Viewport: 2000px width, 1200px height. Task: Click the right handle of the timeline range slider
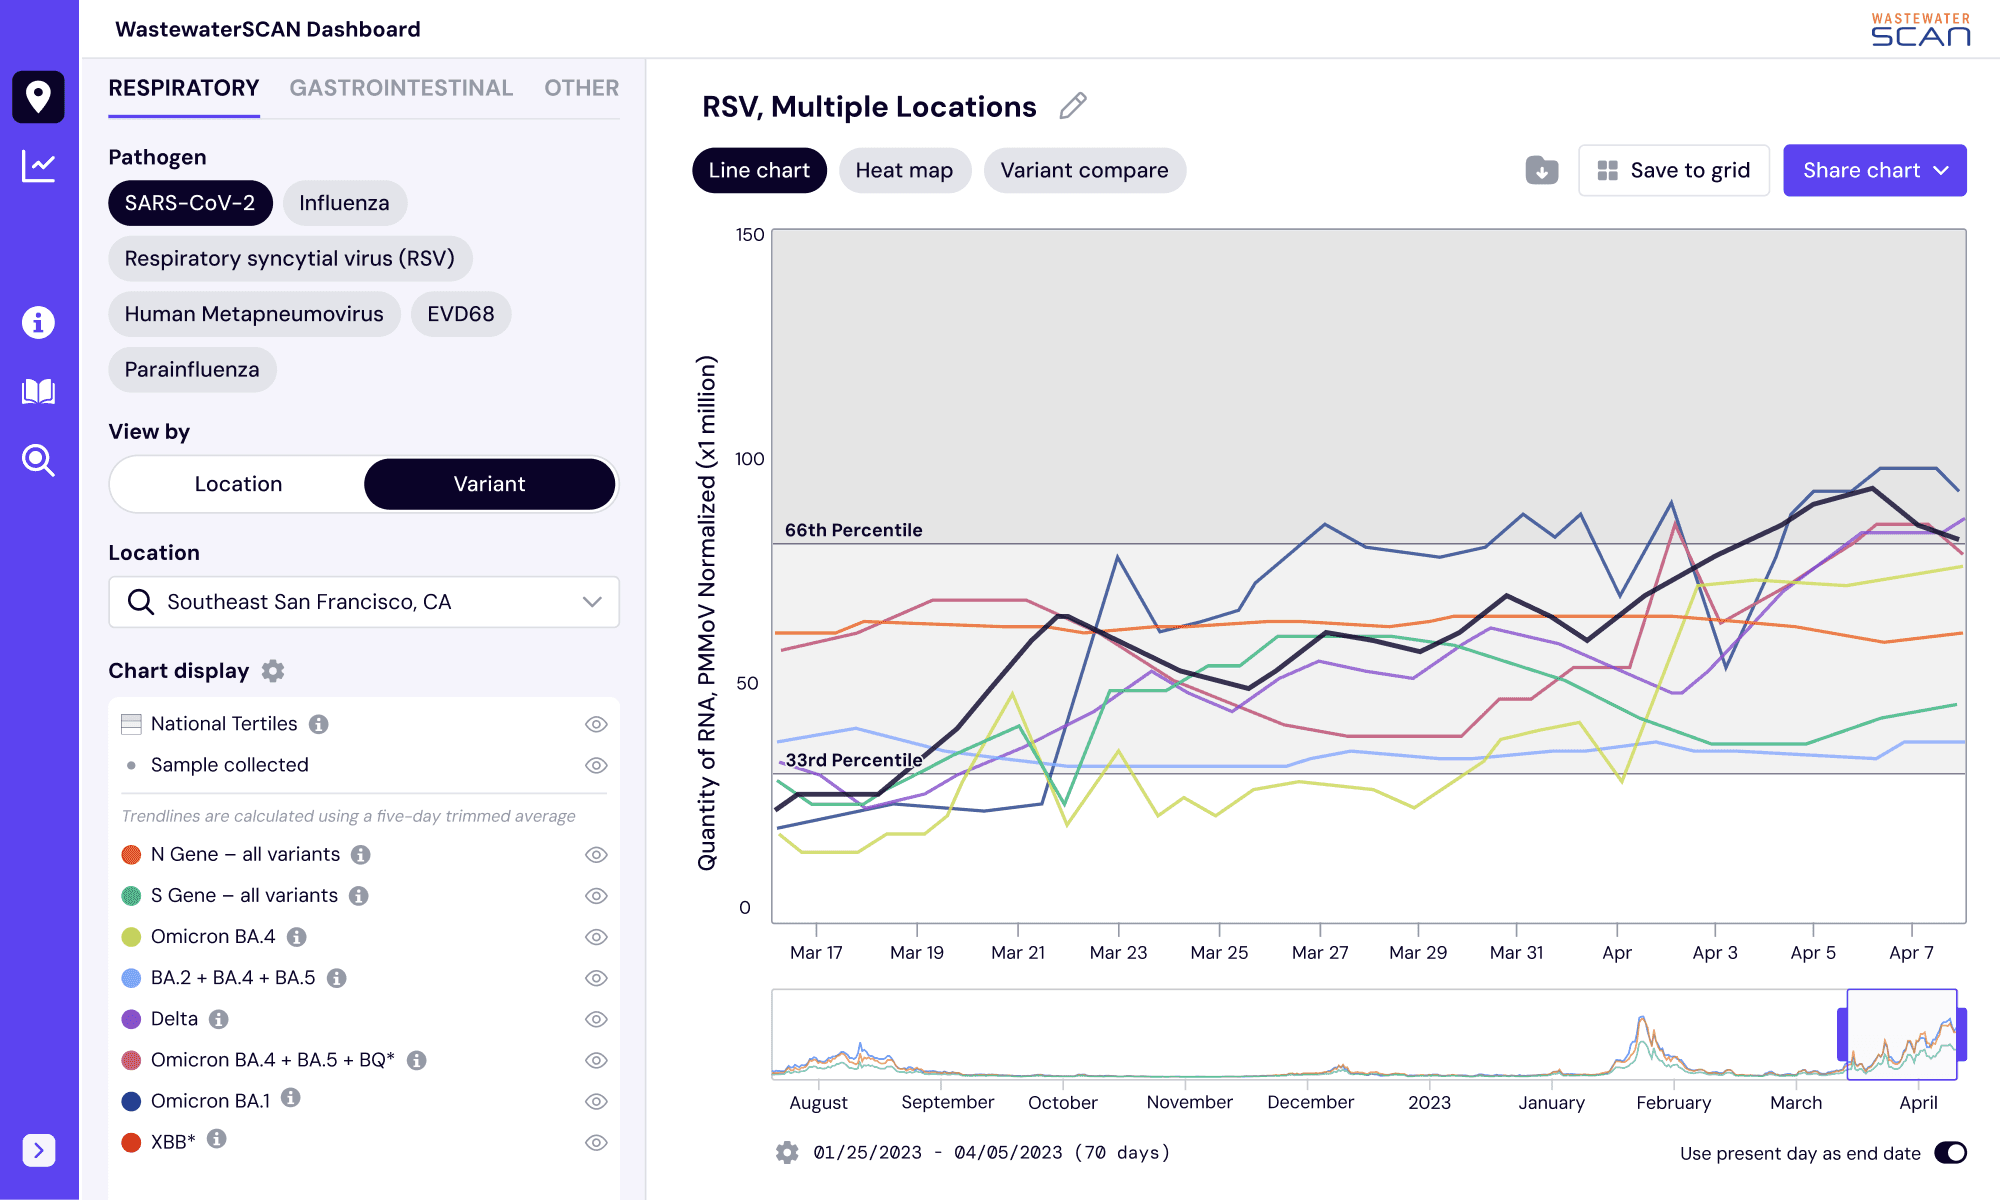click(x=1961, y=1035)
